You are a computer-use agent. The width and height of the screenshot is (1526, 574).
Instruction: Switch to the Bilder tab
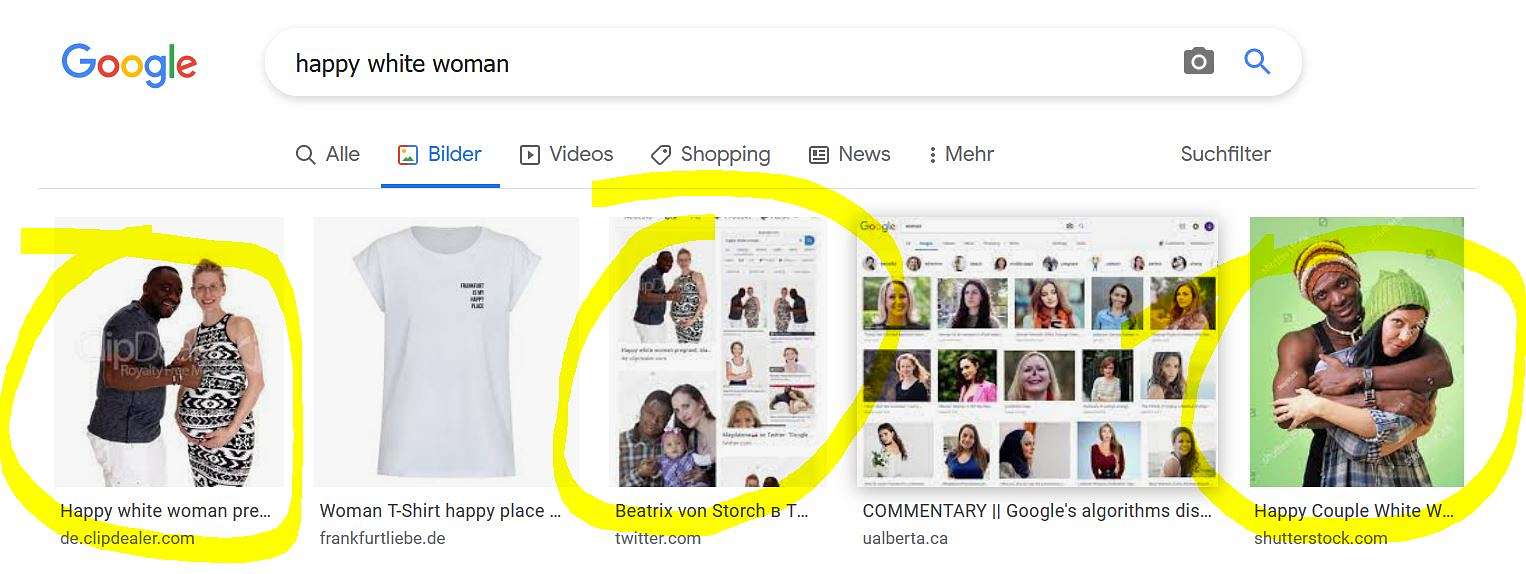coord(440,155)
